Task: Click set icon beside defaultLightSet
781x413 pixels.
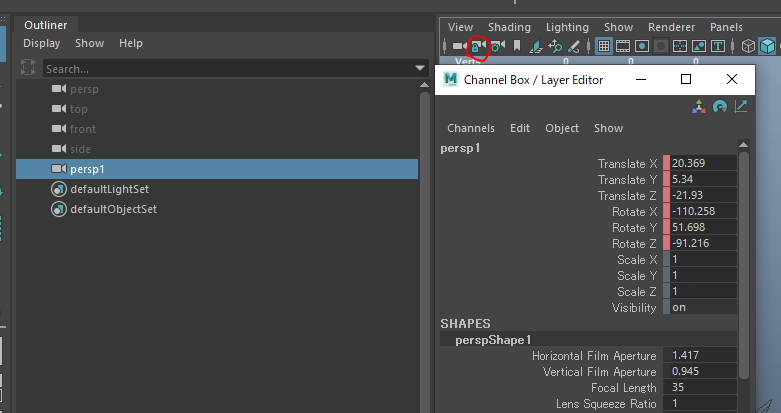Action: click(x=59, y=189)
